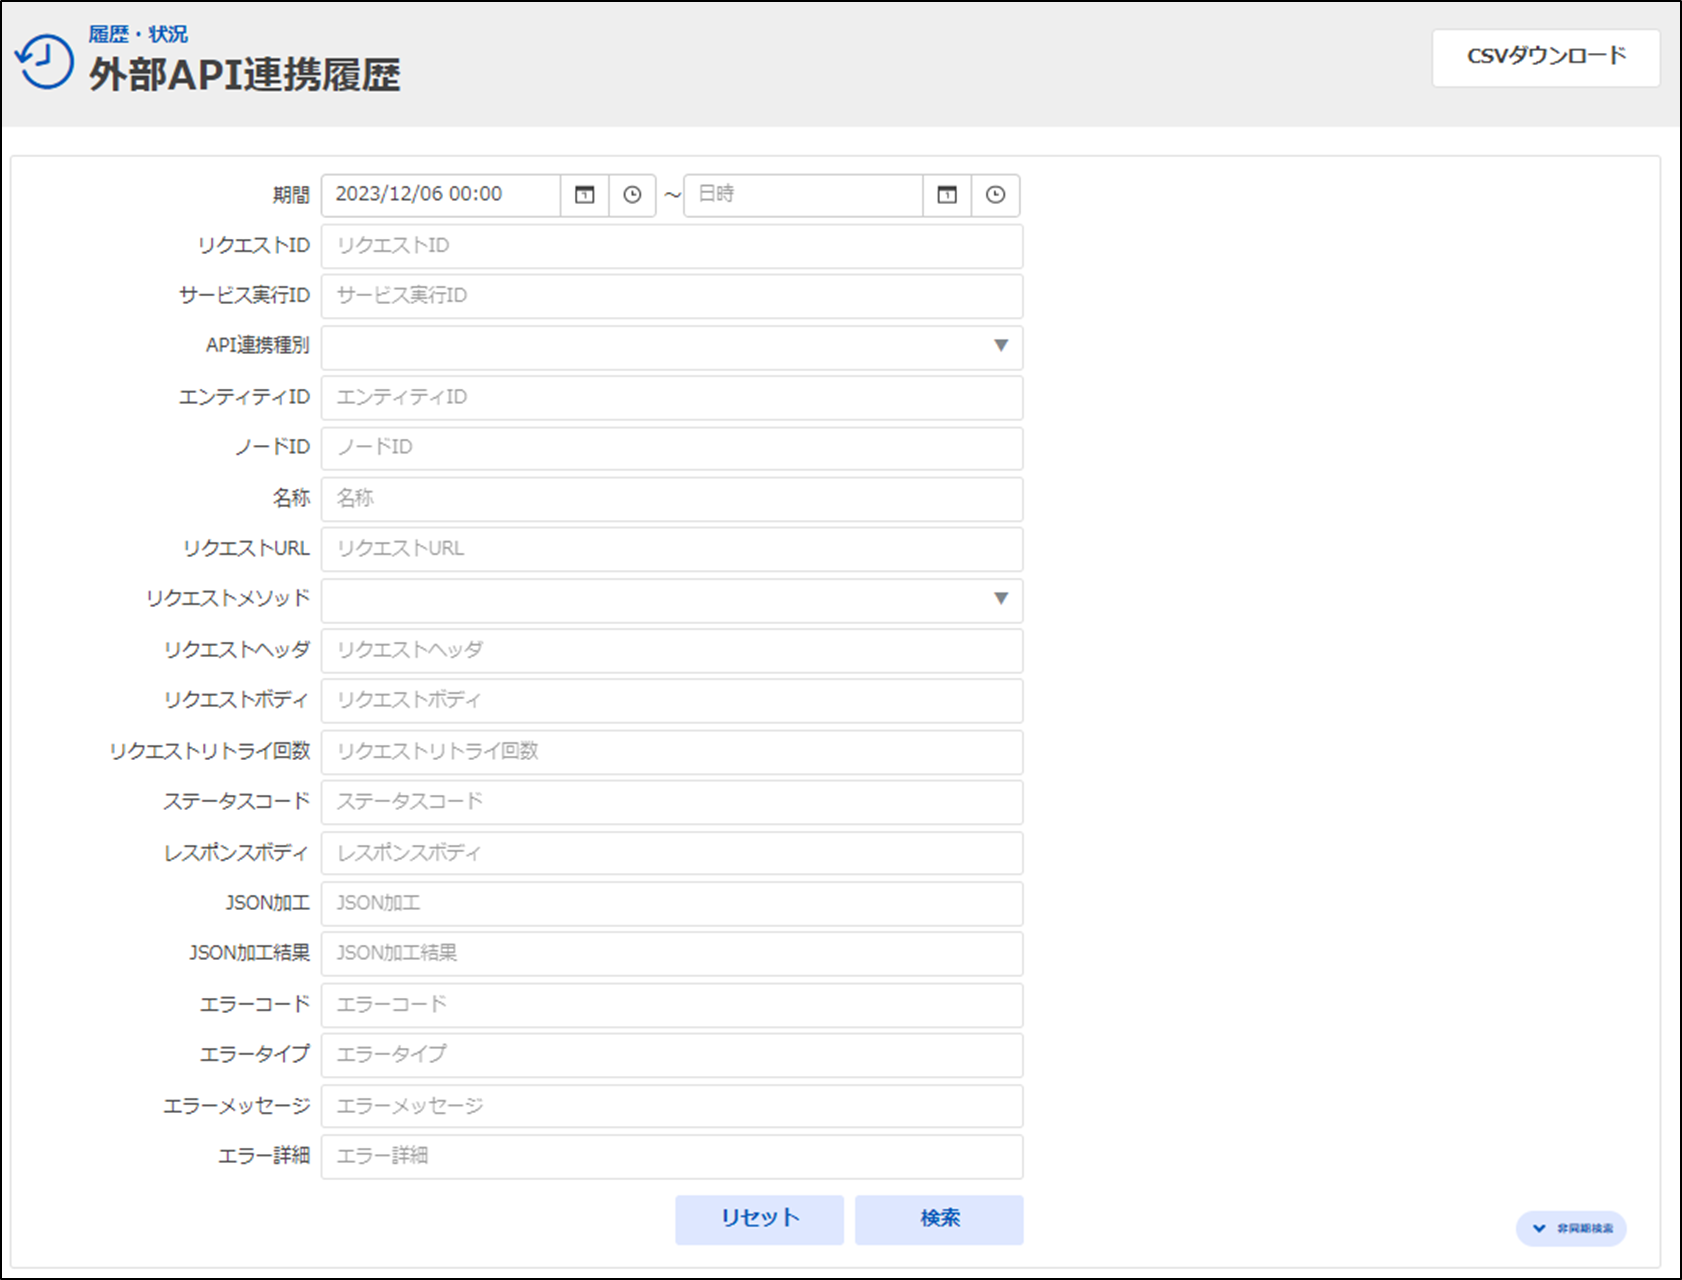Focus the リクエストリトライ回数 input field

point(672,752)
